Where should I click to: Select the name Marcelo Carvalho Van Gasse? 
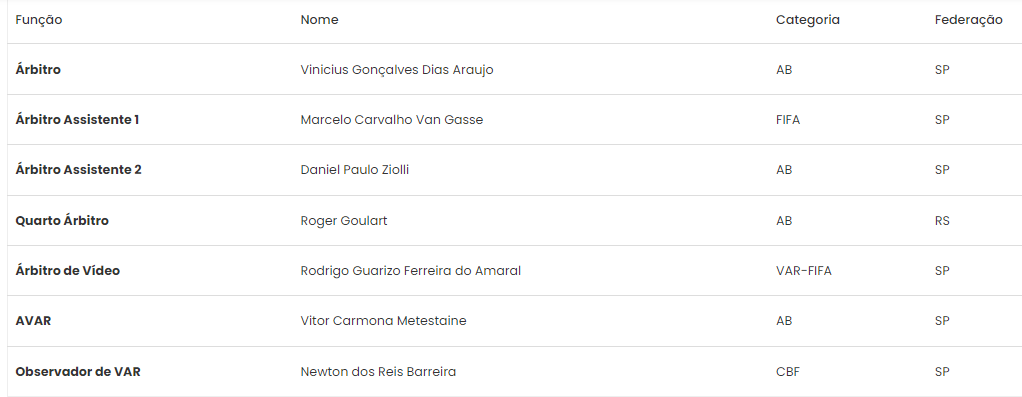392,120
